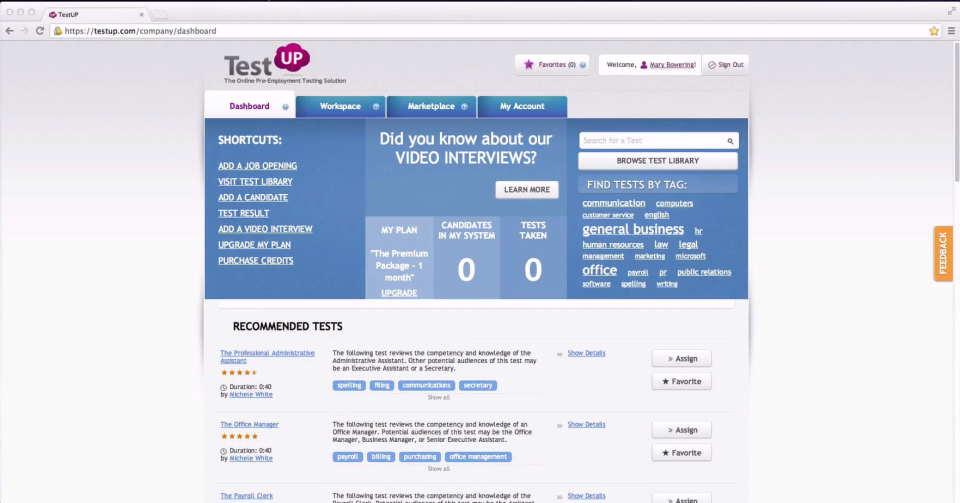Image resolution: width=960 pixels, height=503 pixels.
Task: Click the help icon beside Favorites (0)
Action: click(582, 65)
